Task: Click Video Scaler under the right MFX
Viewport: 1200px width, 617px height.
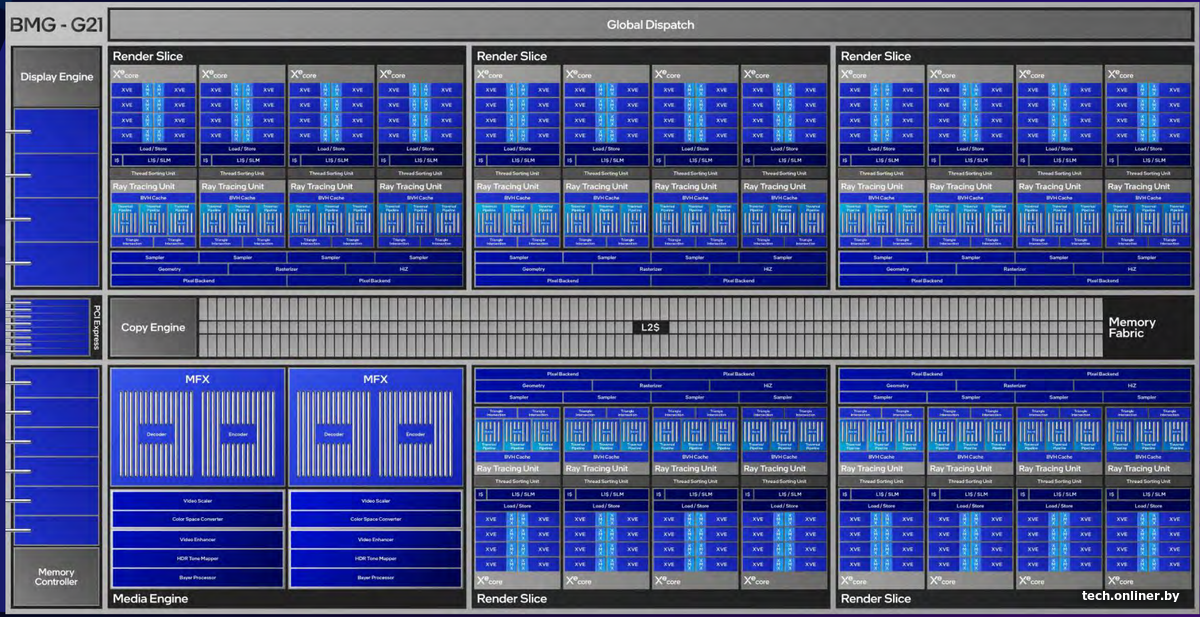Action: tap(376, 501)
